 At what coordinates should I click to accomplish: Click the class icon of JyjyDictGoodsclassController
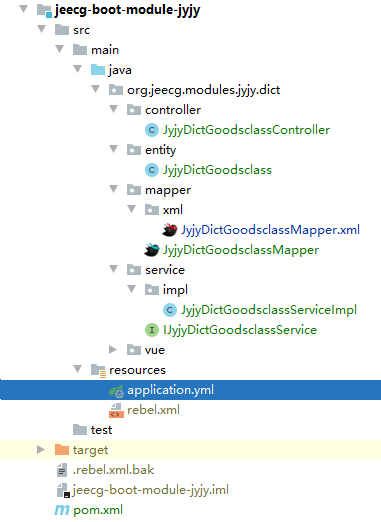coord(152,130)
